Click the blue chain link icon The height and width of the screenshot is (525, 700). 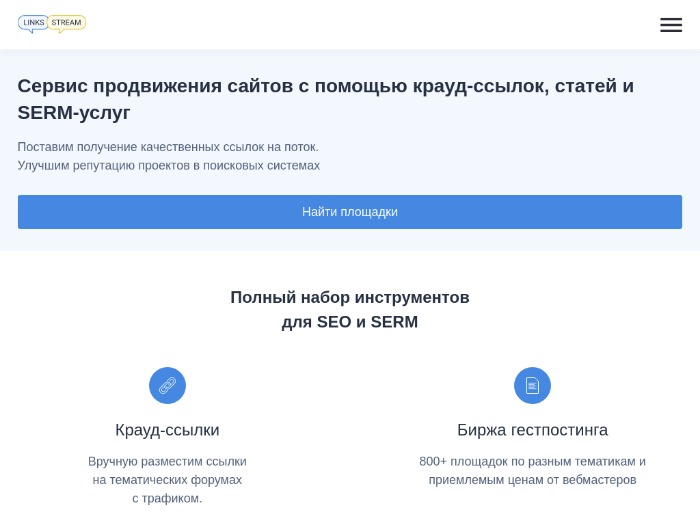pyautogui.click(x=167, y=385)
